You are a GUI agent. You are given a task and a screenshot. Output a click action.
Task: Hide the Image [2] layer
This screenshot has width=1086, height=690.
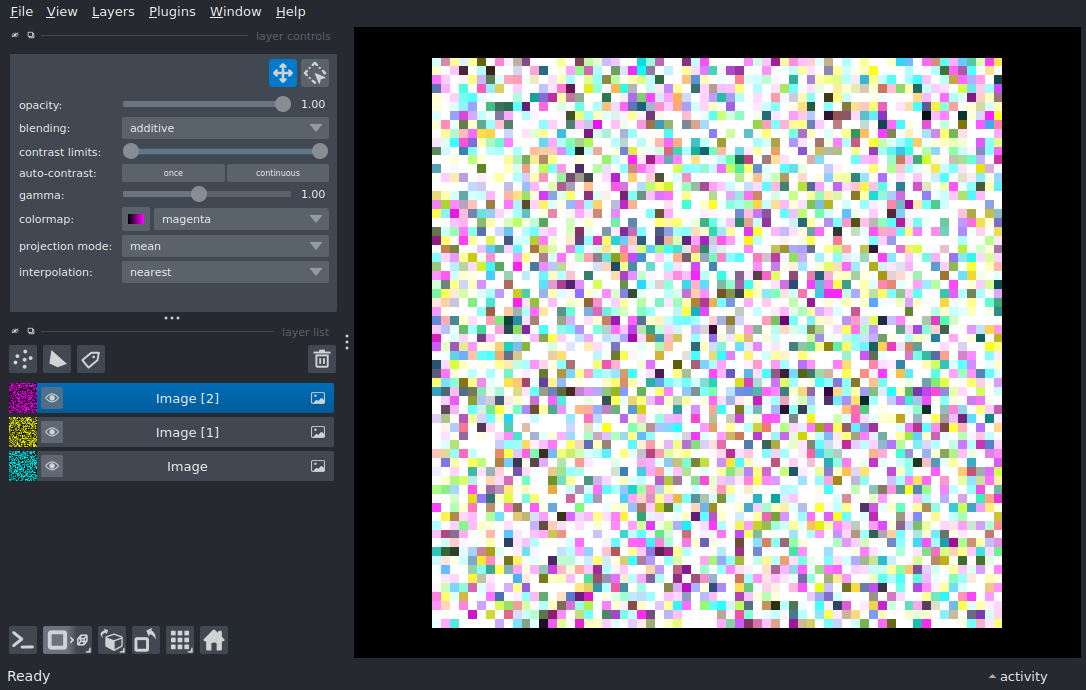click(x=52, y=398)
